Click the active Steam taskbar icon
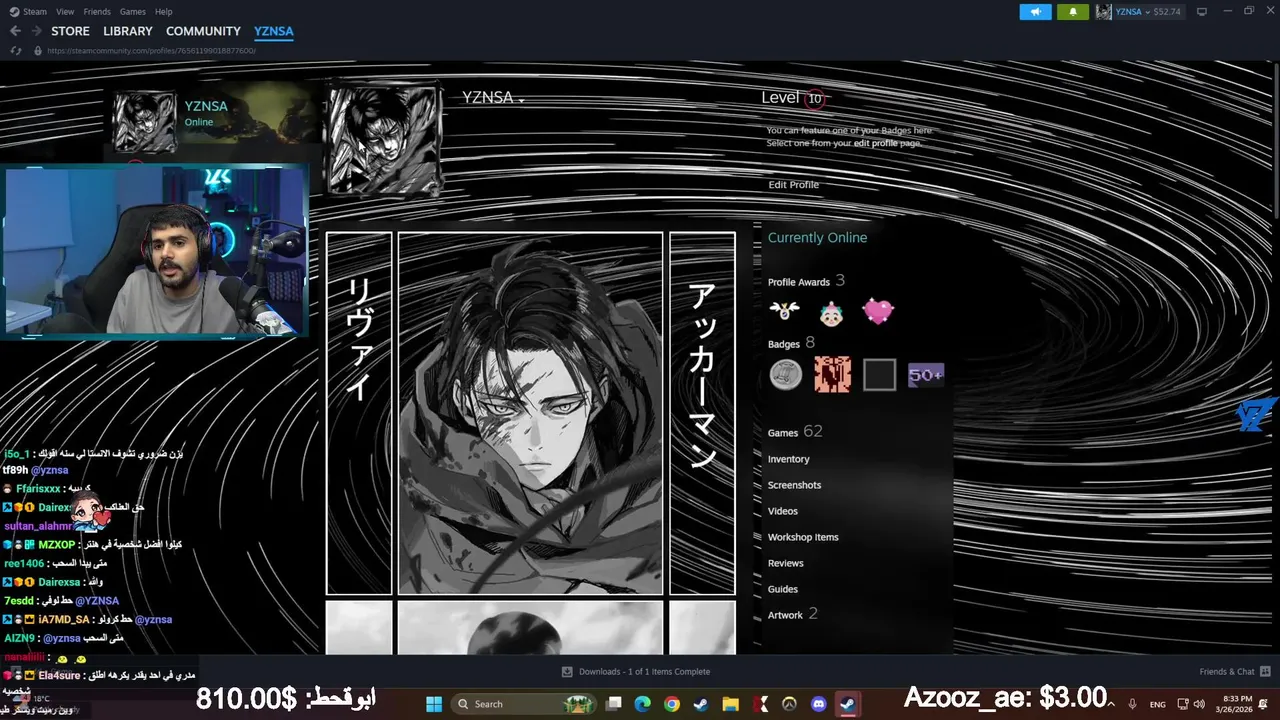This screenshot has height=720, width=1280. pos(848,704)
